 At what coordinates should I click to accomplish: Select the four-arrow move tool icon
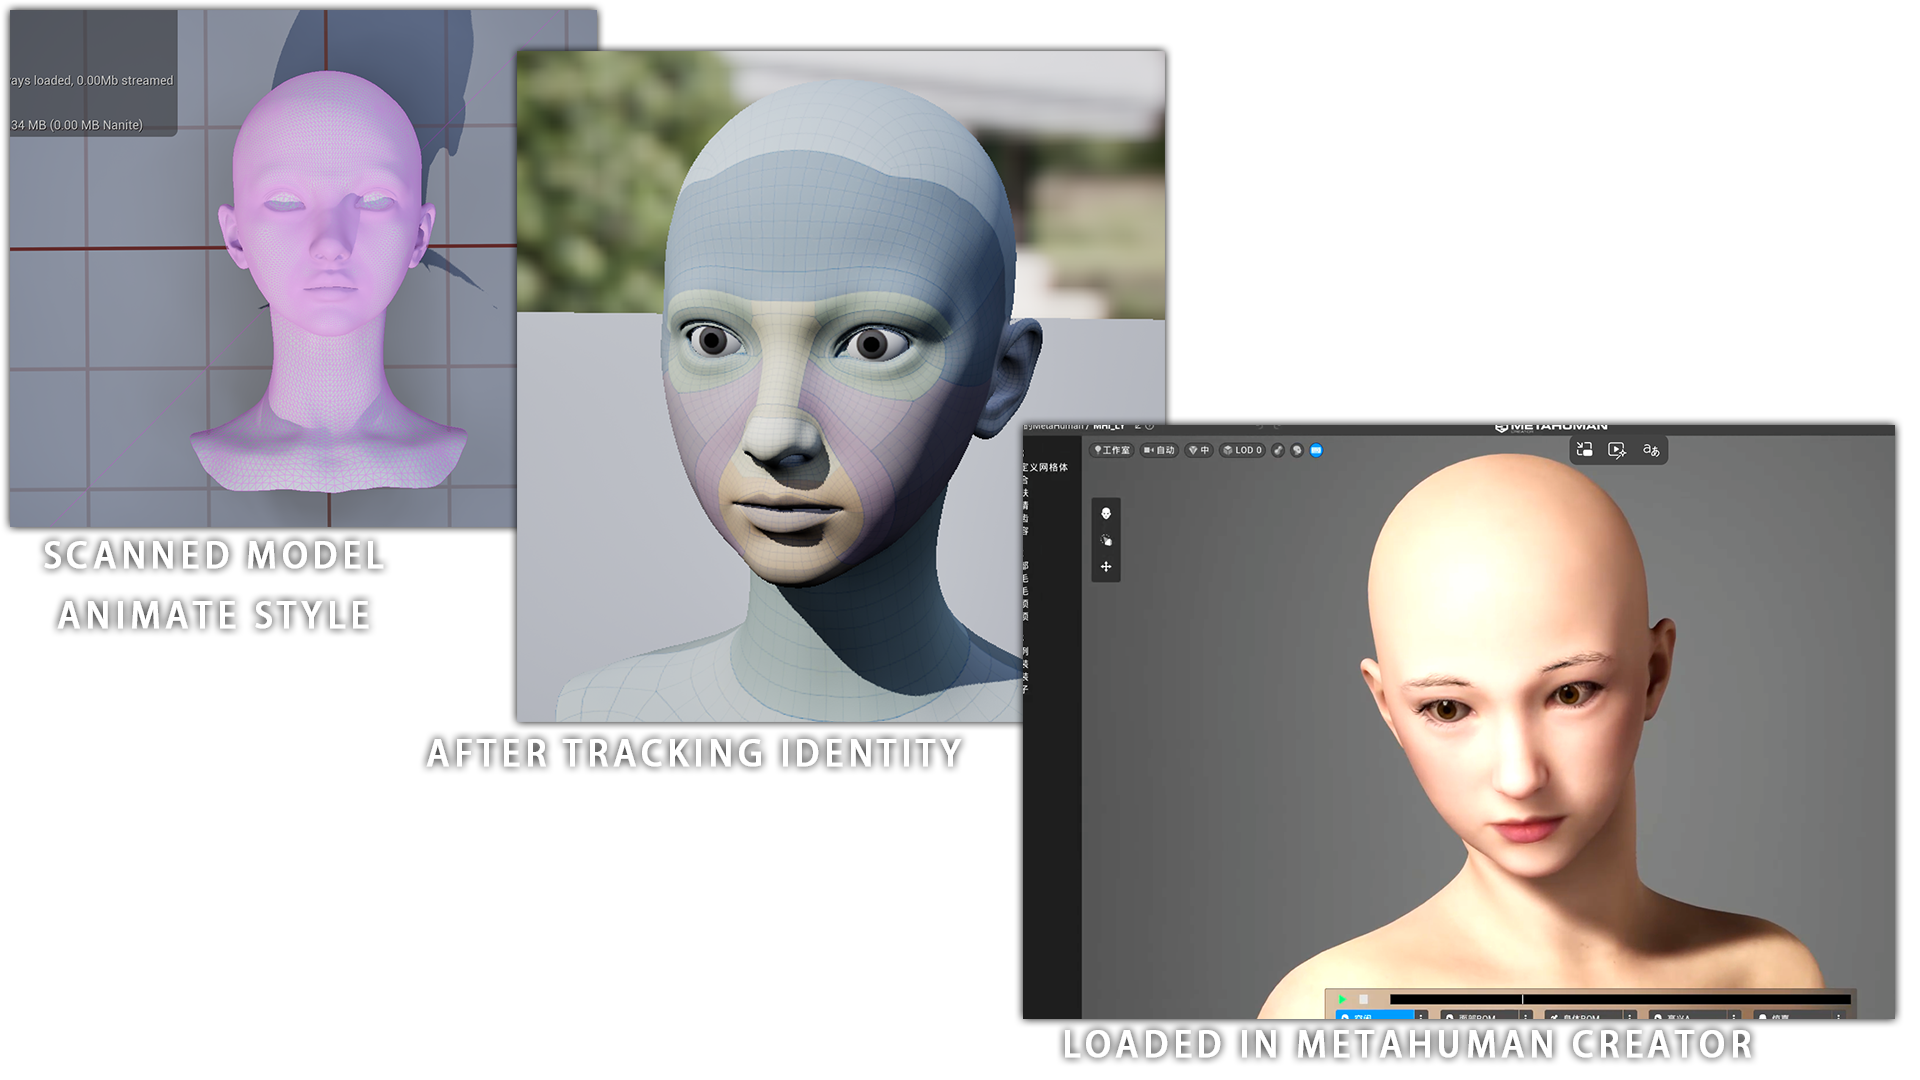[1106, 567]
